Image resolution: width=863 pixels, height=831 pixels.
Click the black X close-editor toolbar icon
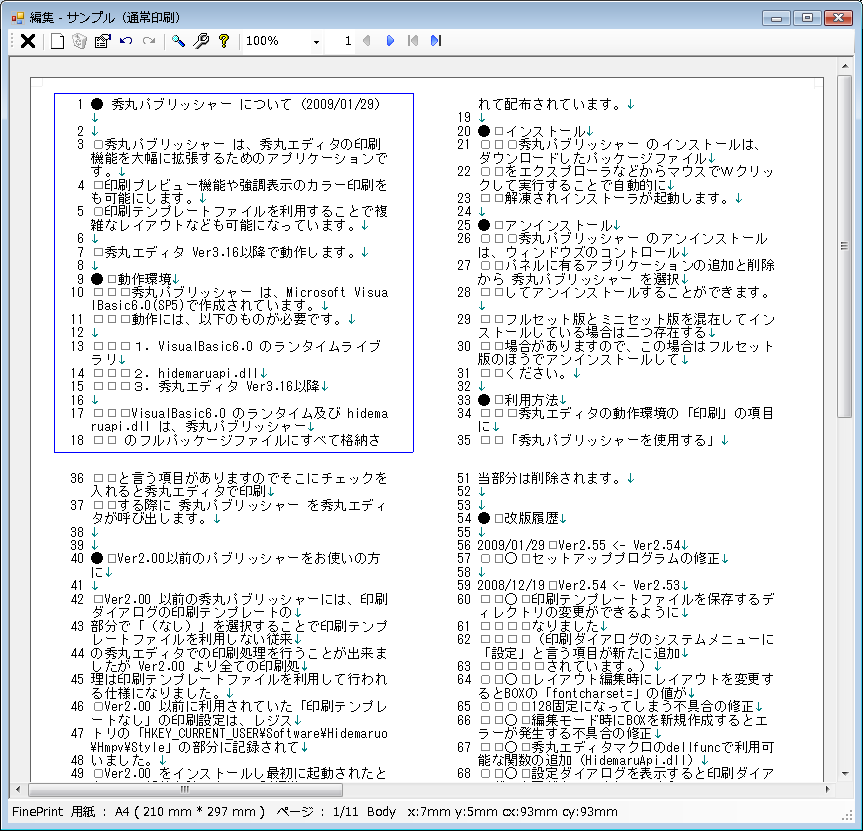28,41
